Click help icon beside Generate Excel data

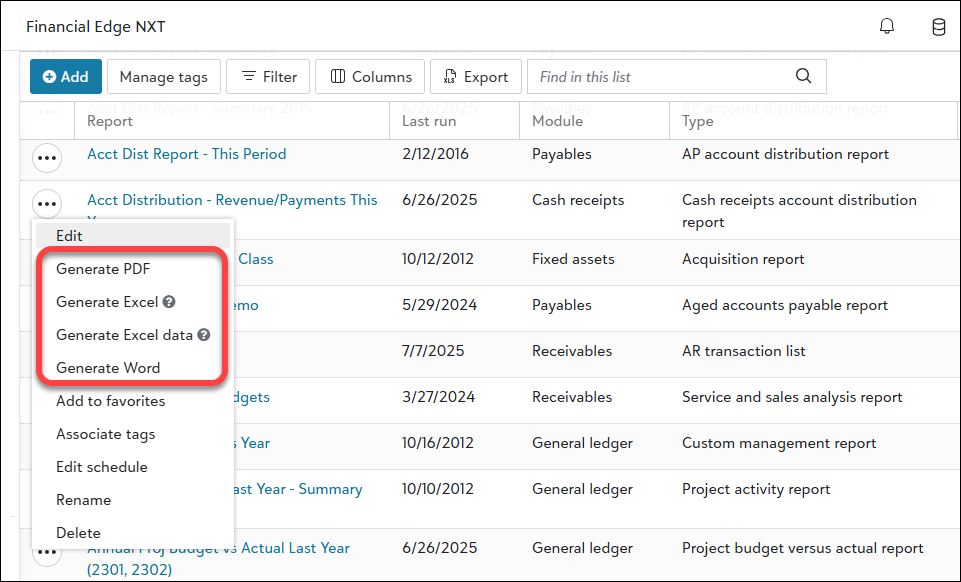pyautogui.click(x=204, y=335)
